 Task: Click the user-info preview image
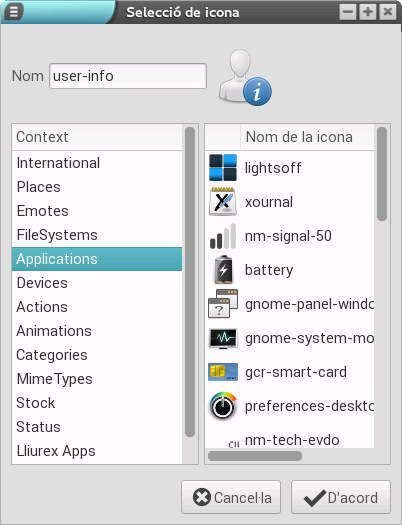pyautogui.click(x=245, y=77)
